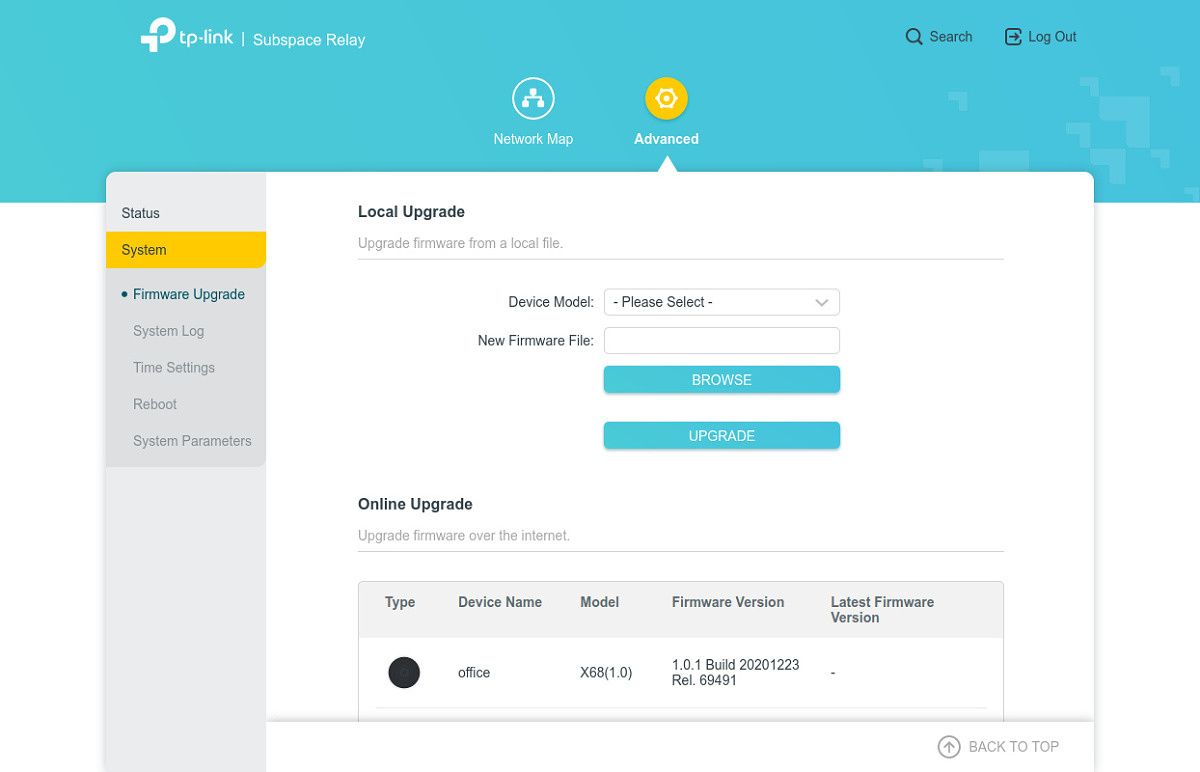Open the Status sidebar section
Viewport: 1200px width, 772px height.
click(x=141, y=213)
